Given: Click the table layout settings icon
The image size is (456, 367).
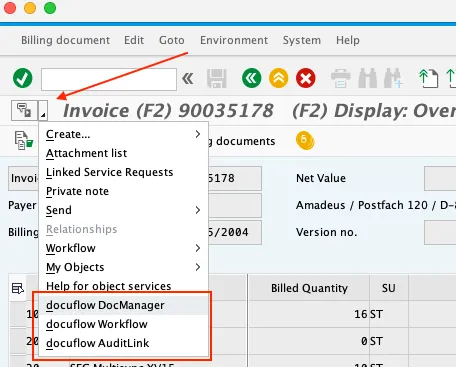Looking at the screenshot, I should 18,288.
